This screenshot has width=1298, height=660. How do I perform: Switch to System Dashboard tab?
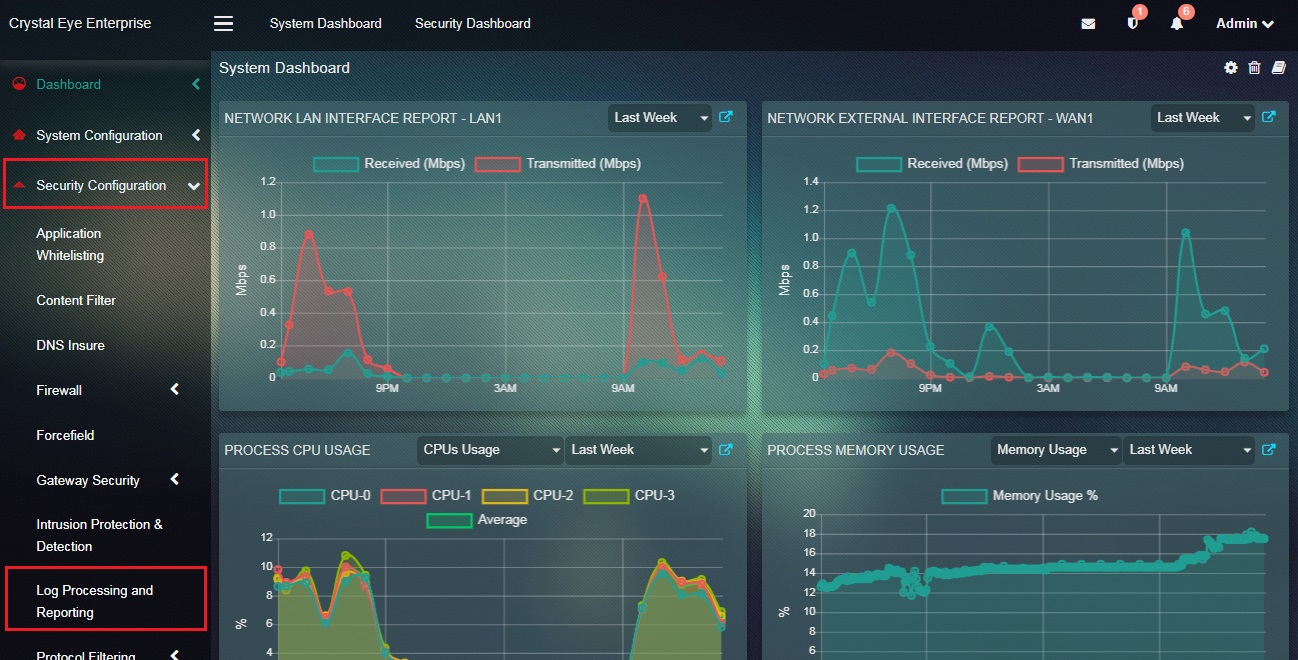pos(326,23)
